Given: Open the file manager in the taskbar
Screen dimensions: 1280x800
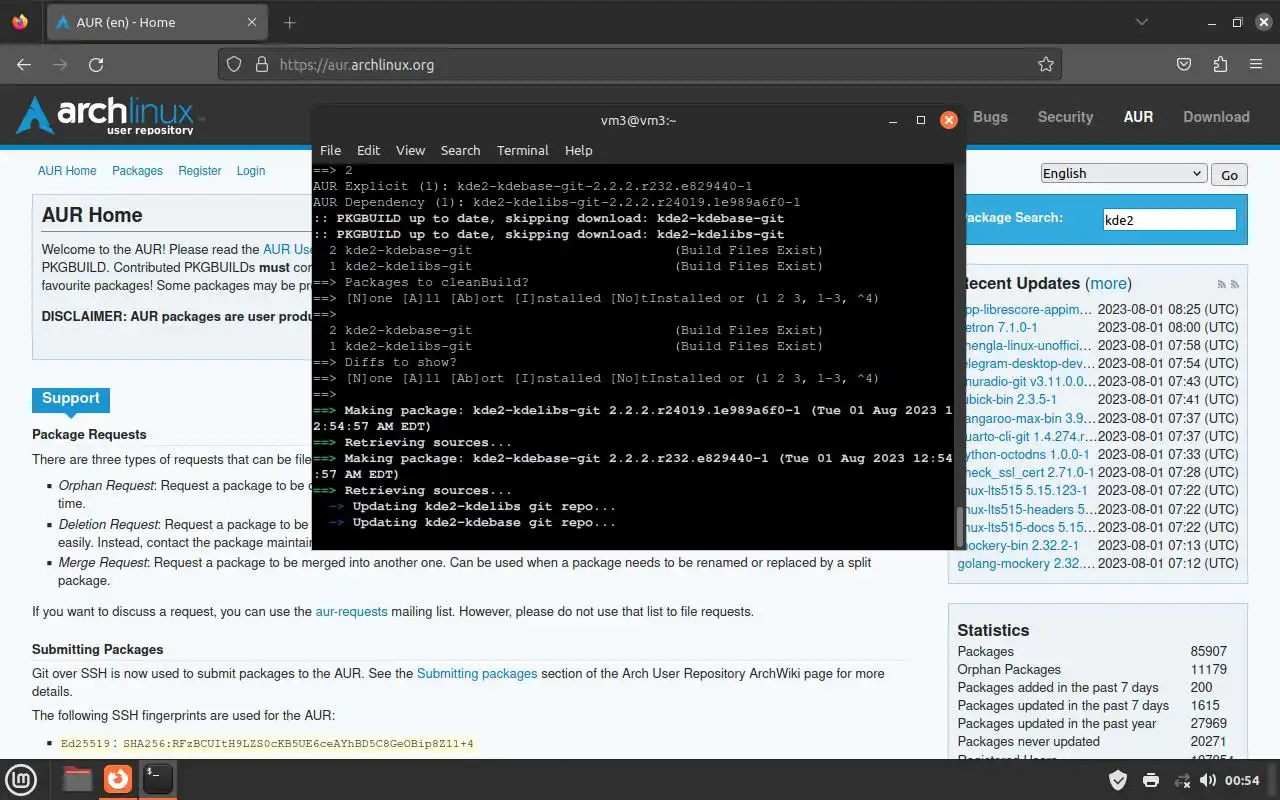Looking at the screenshot, I should [x=78, y=779].
